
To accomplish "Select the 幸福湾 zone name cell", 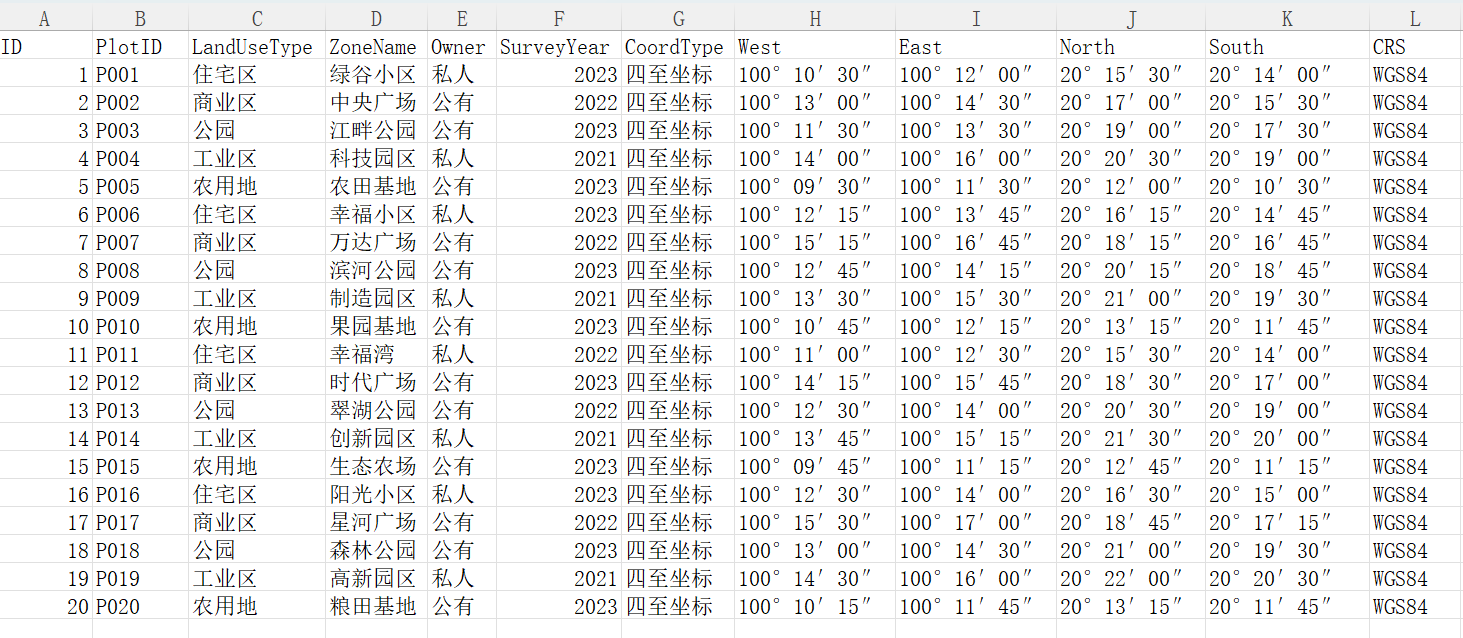I will 376,354.
